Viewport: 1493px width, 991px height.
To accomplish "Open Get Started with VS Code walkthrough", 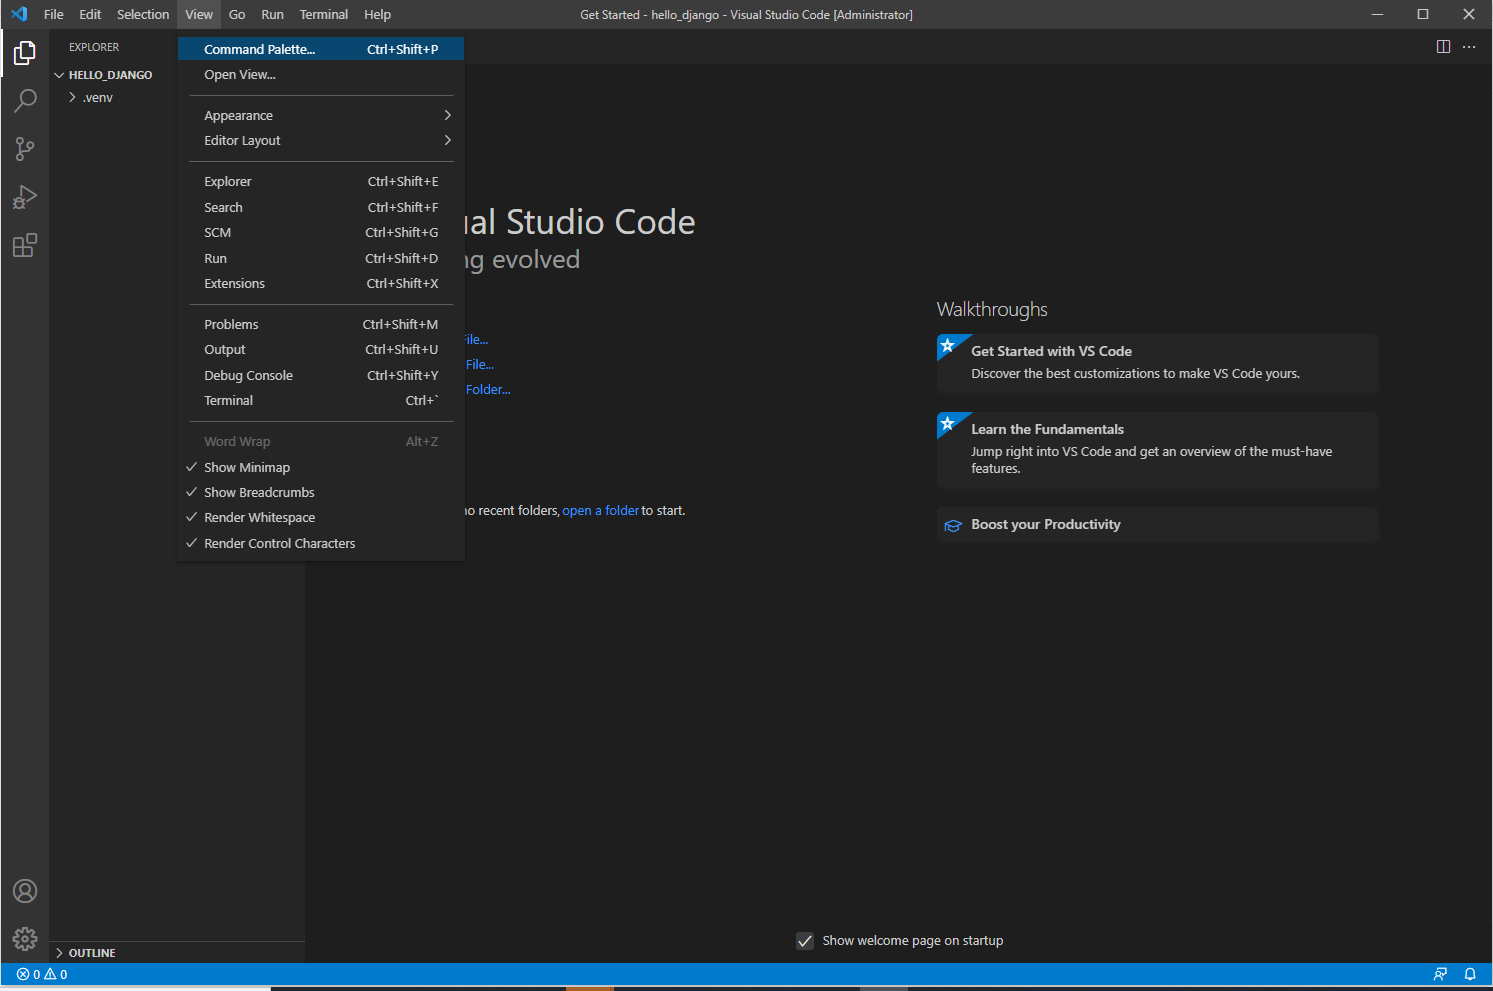I will click(1157, 363).
